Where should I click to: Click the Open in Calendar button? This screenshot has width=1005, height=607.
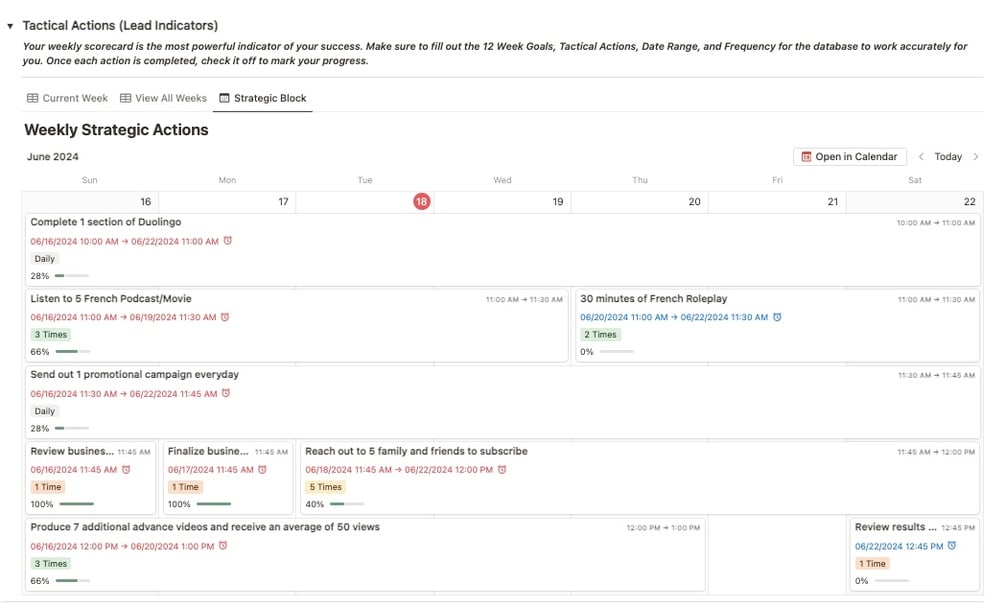point(849,157)
